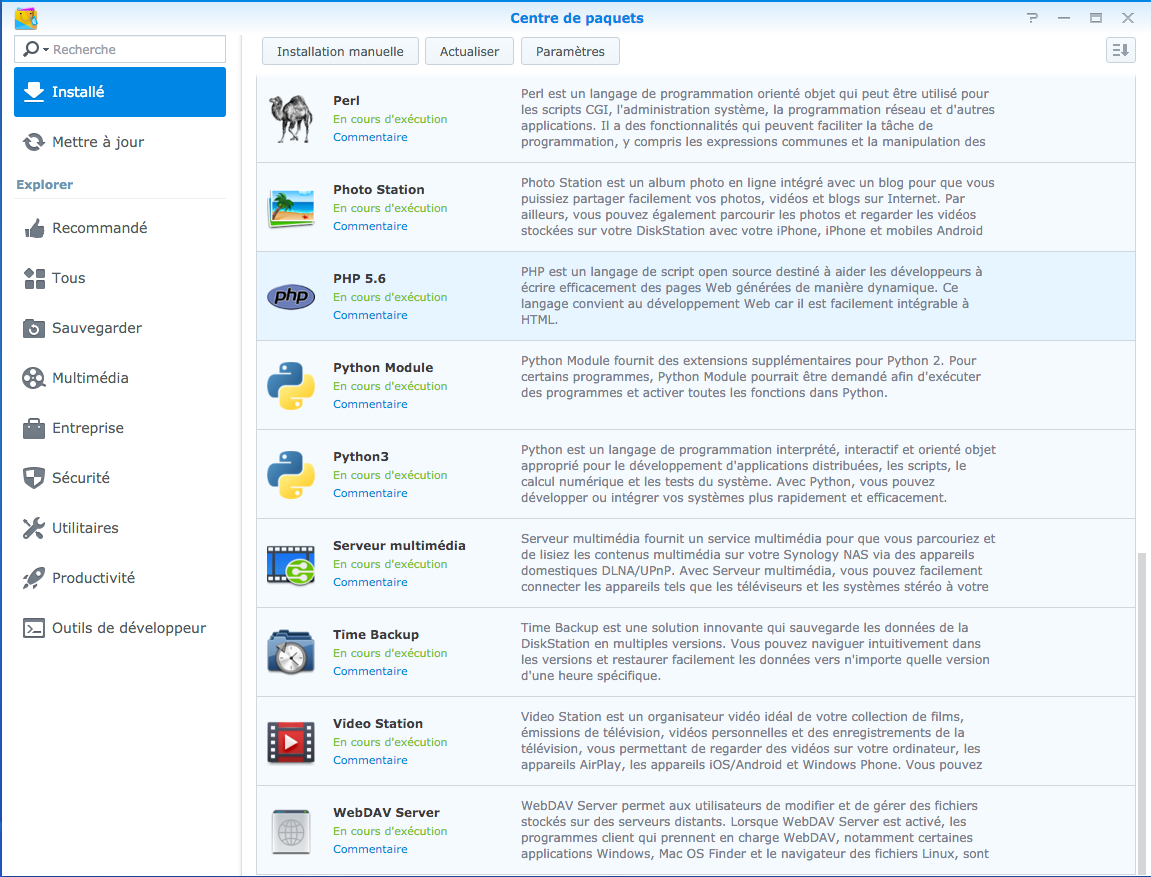Click the Installation manuelle button
The height and width of the screenshot is (877, 1151).
[340, 51]
